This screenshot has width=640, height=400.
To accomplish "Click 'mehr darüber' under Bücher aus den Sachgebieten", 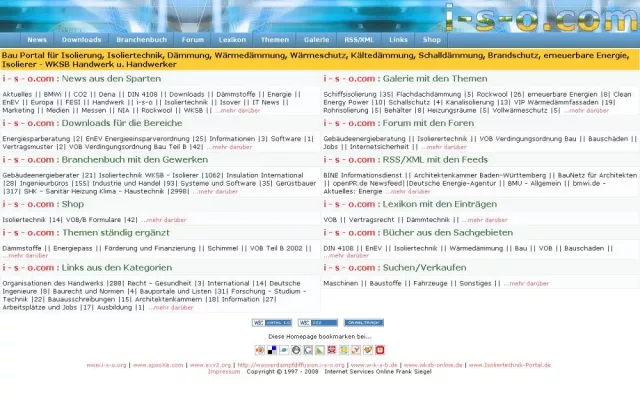I will (x=346, y=256).
